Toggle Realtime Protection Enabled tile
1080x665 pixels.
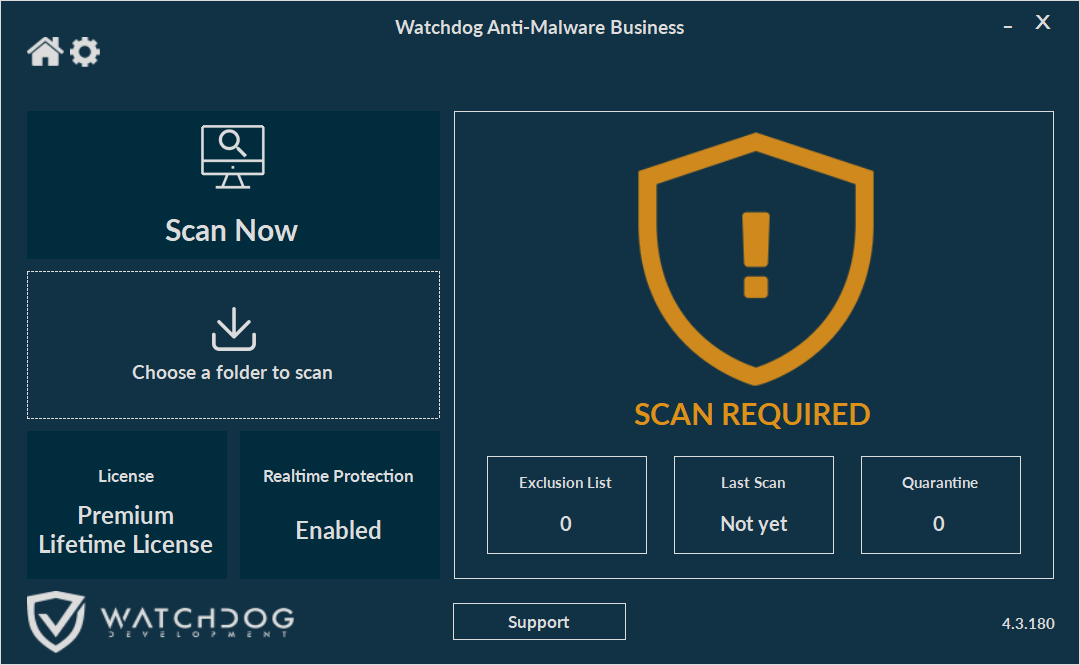click(340, 505)
